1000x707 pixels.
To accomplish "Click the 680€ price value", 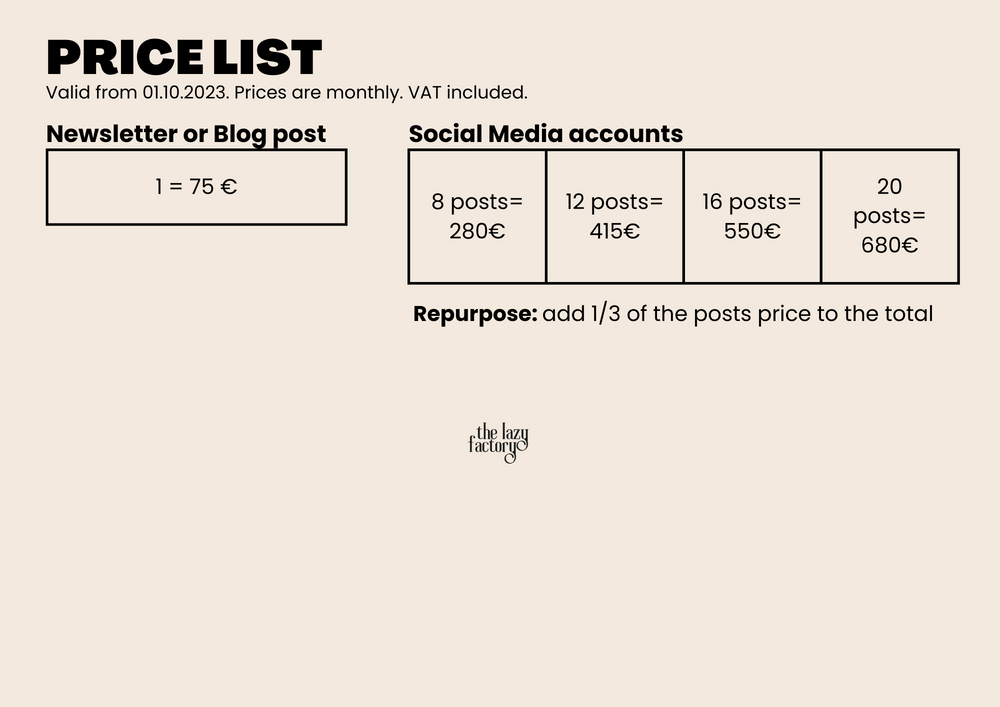I will coord(890,245).
